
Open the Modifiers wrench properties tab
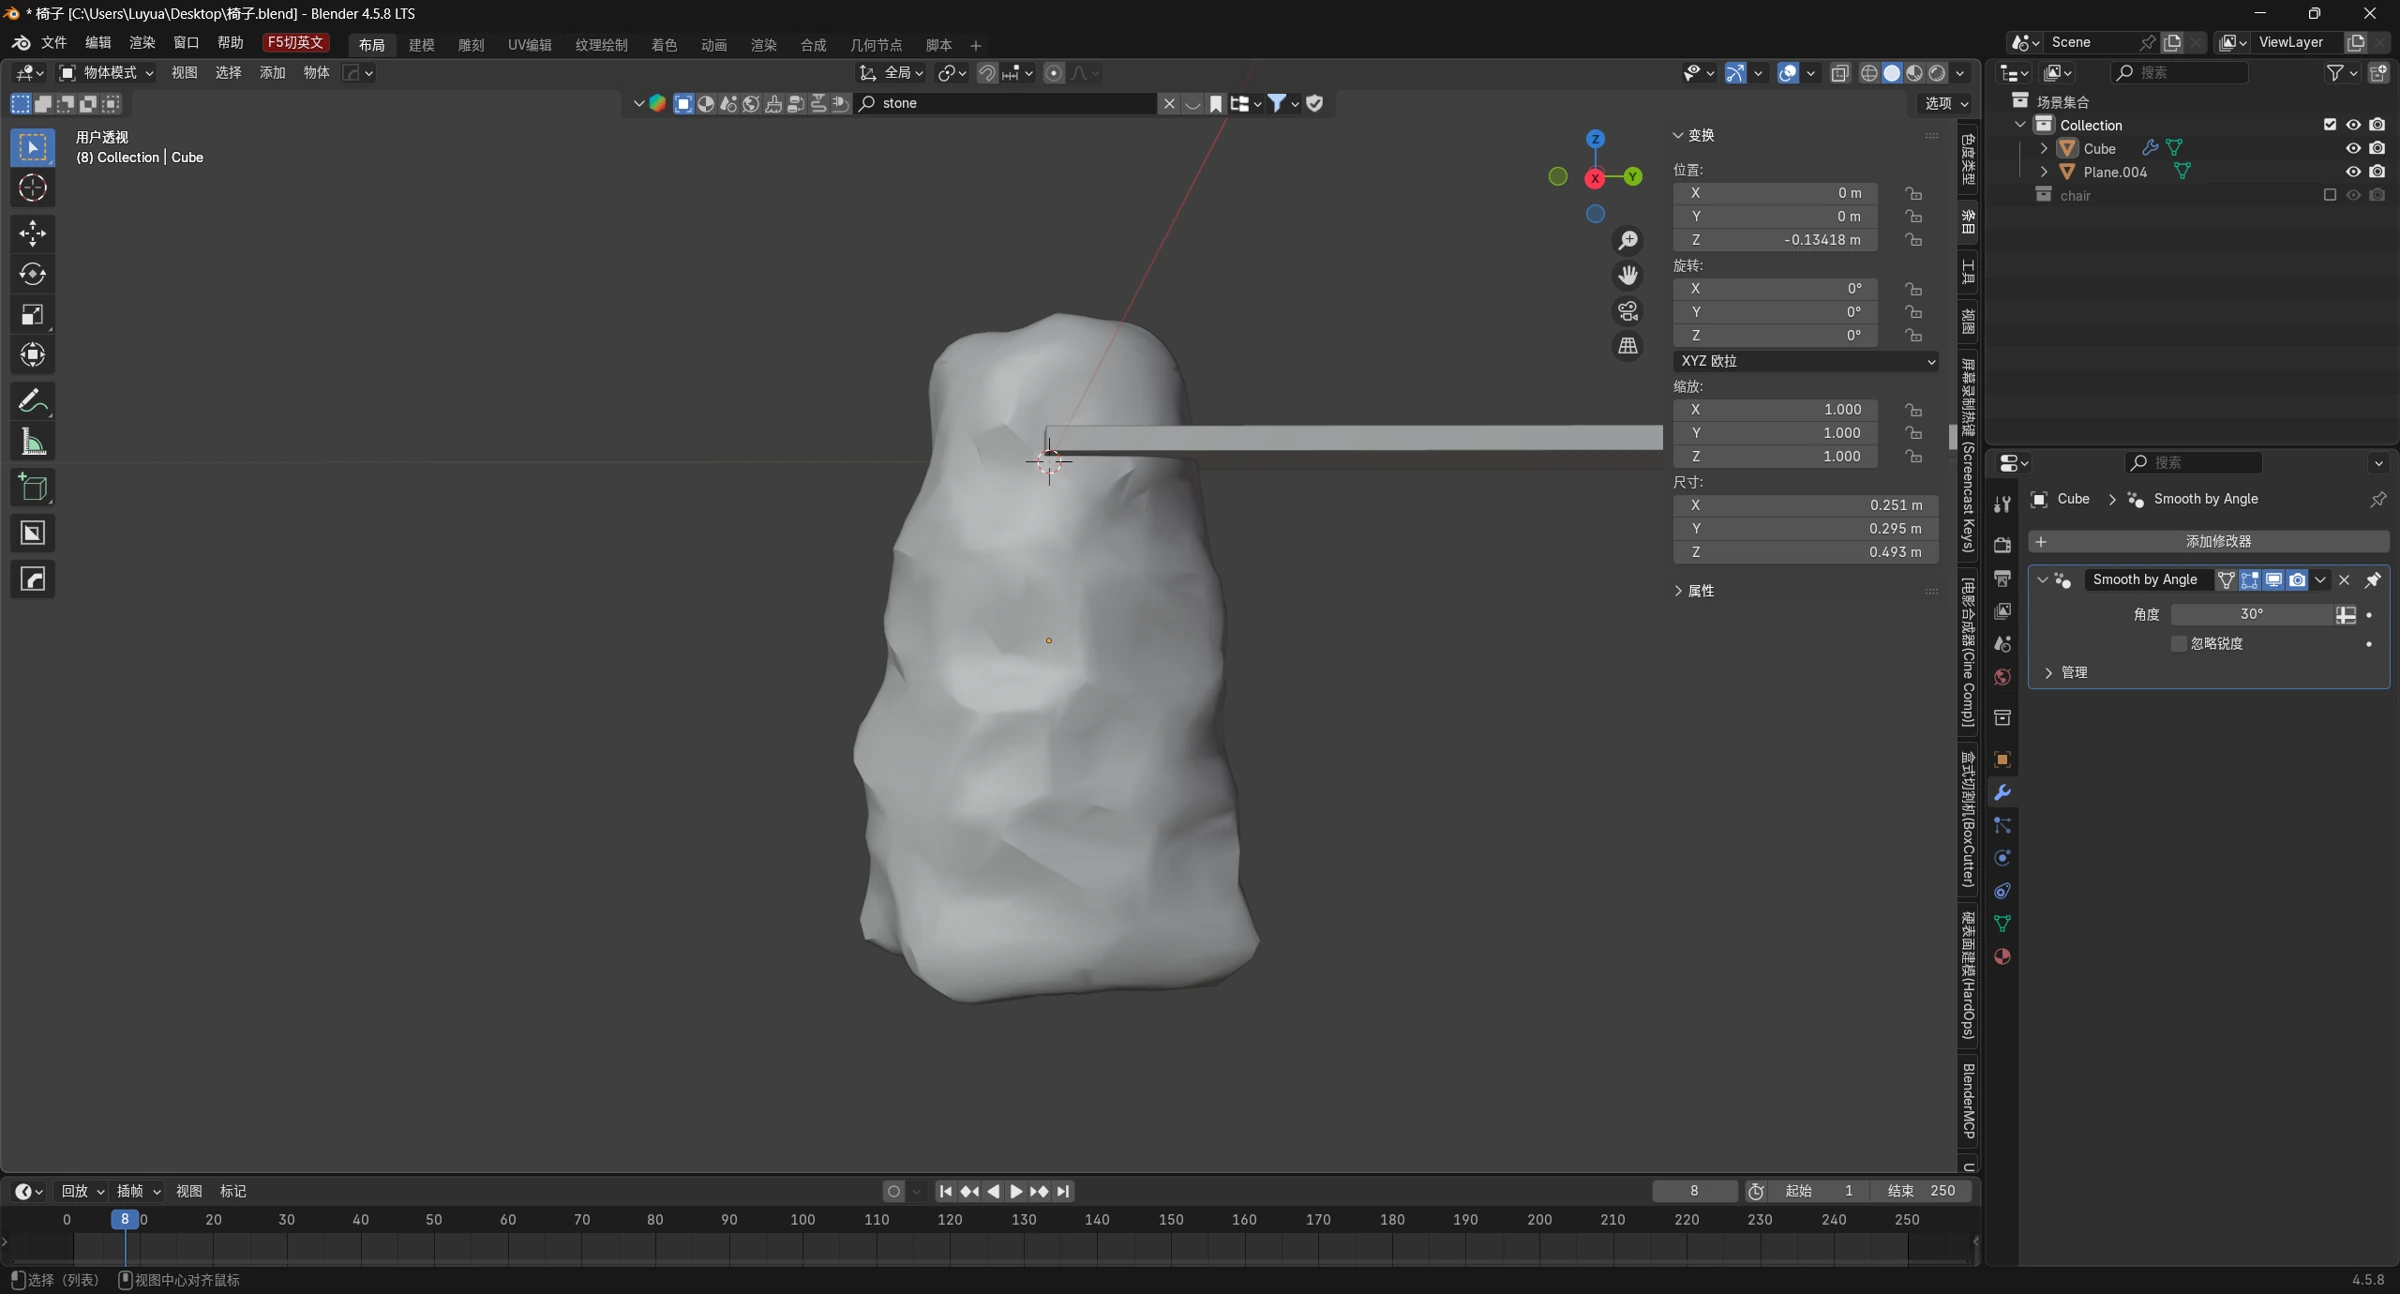2002,792
